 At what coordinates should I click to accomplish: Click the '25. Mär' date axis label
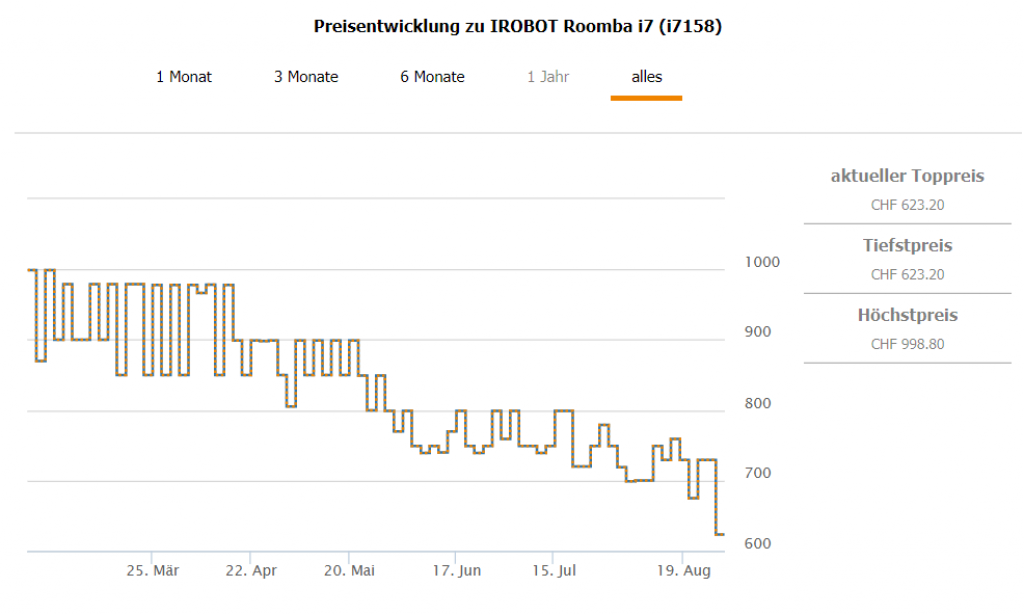point(152,571)
